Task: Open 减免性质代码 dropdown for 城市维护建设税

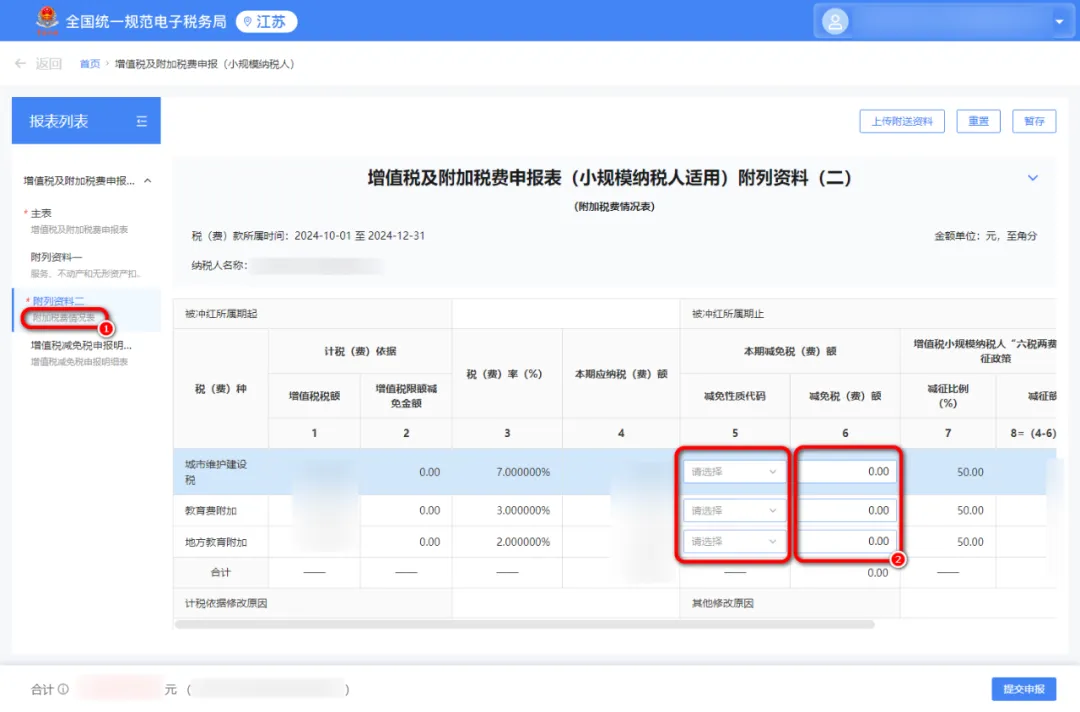Action: click(x=734, y=472)
